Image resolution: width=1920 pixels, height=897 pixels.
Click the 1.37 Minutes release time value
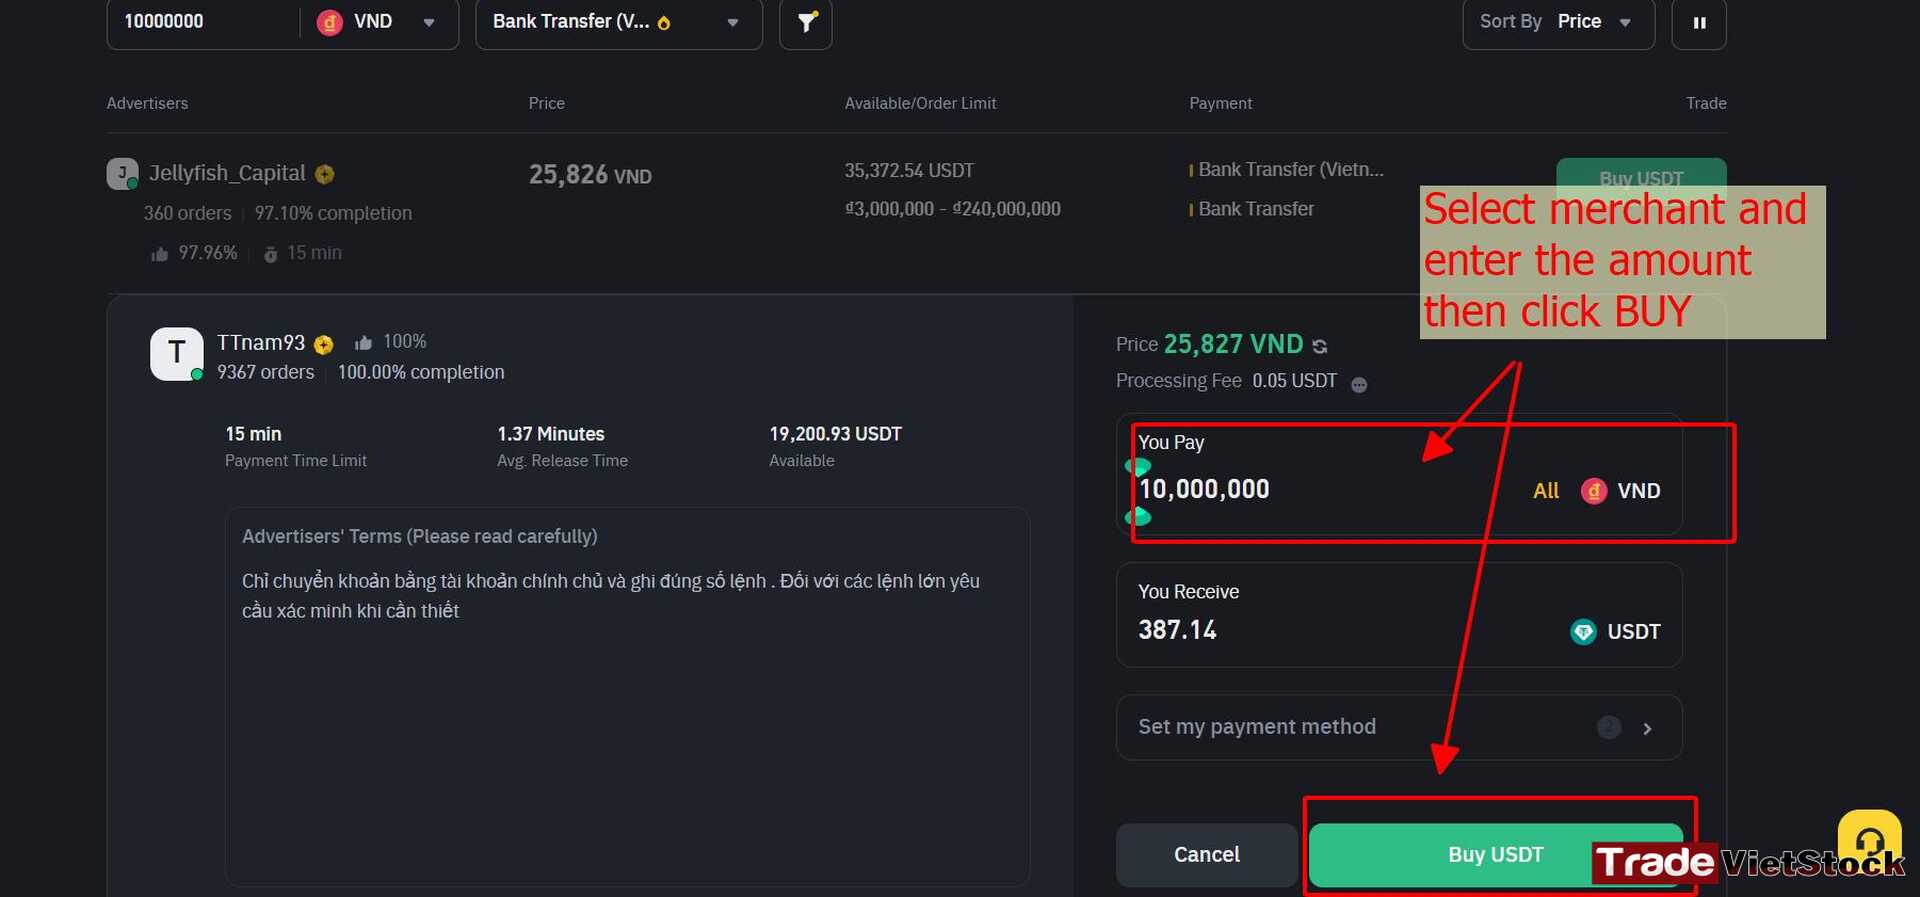[551, 434]
